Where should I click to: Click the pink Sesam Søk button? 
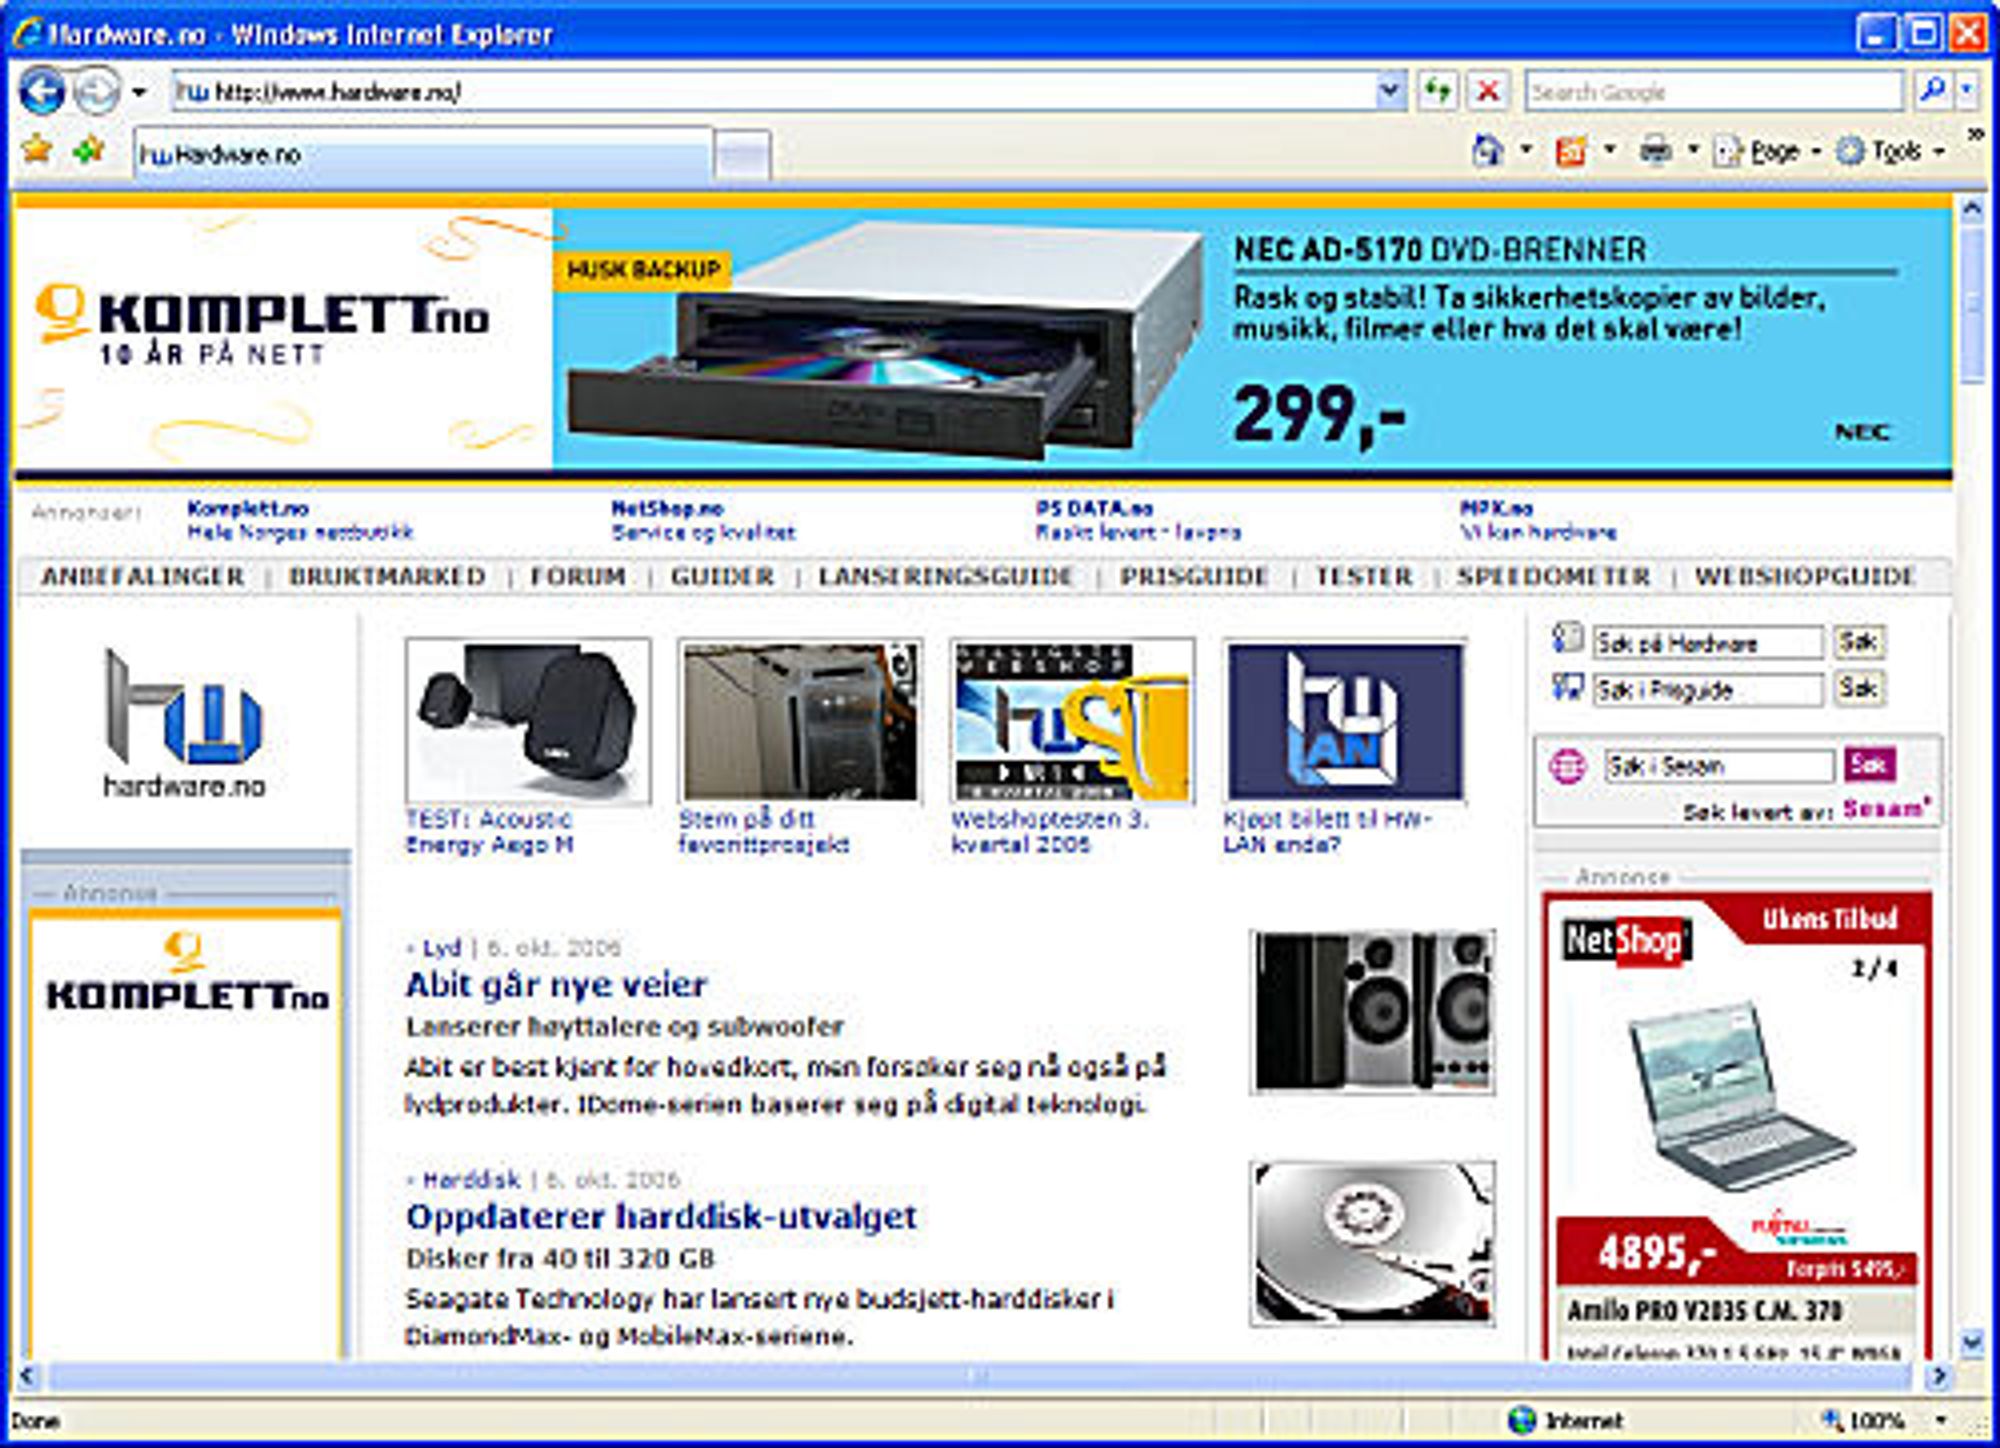(1869, 765)
